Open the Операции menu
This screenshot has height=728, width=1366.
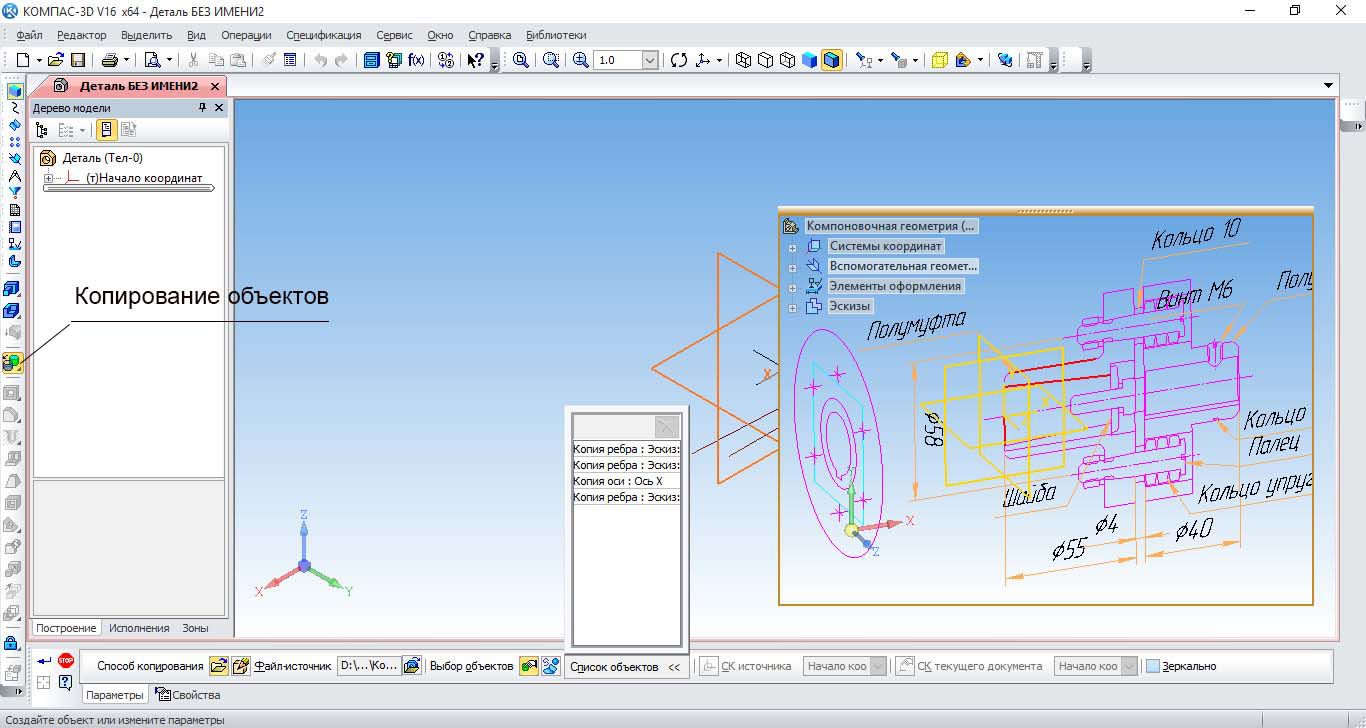246,35
